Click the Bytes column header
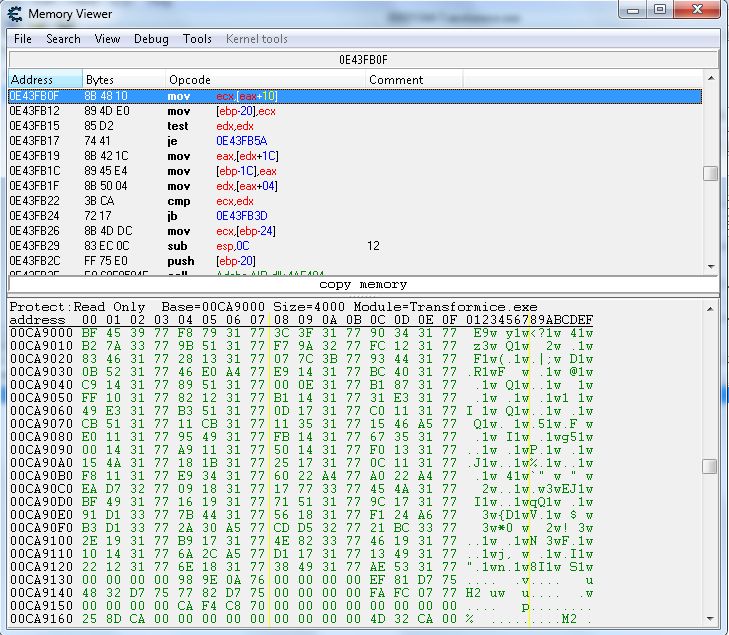Viewport: 729px width, 635px height. pos(122,79)
